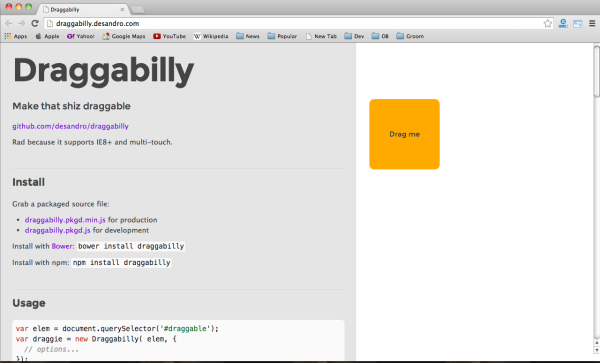Image resolution: width=600 pixels, height=363 pixels.
Task: Open the YouTube bookmark
Action: click(170, 36)
